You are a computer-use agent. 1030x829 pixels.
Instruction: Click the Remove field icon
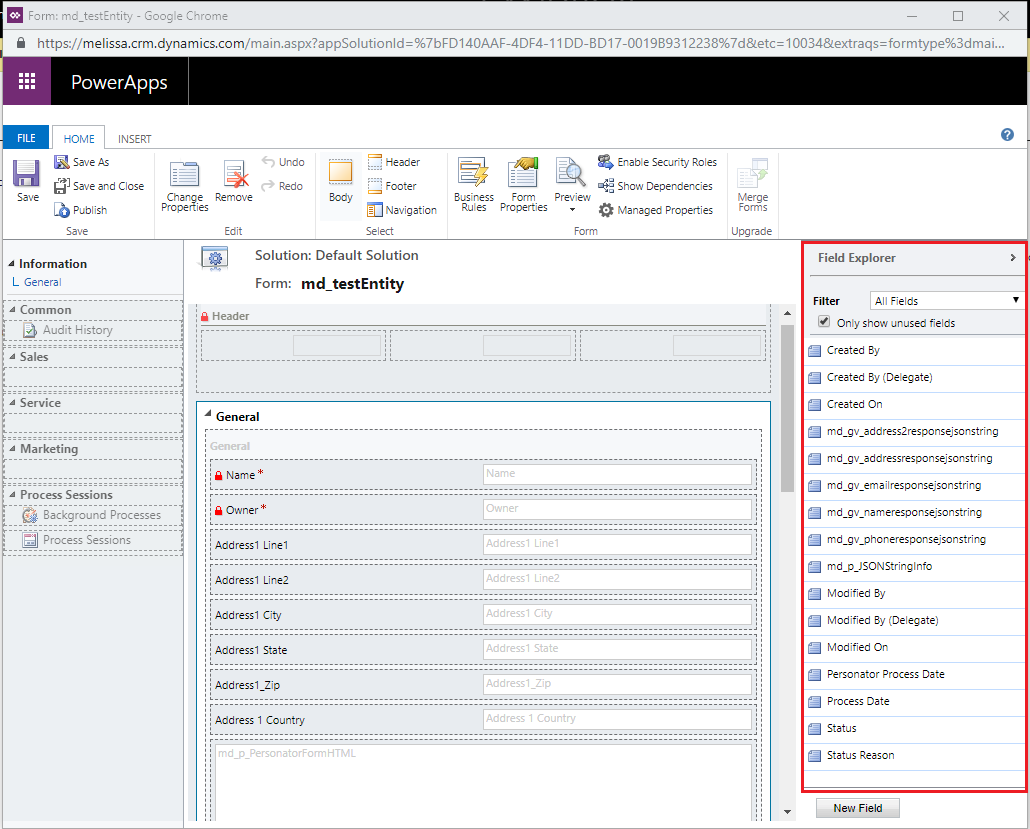235,175
